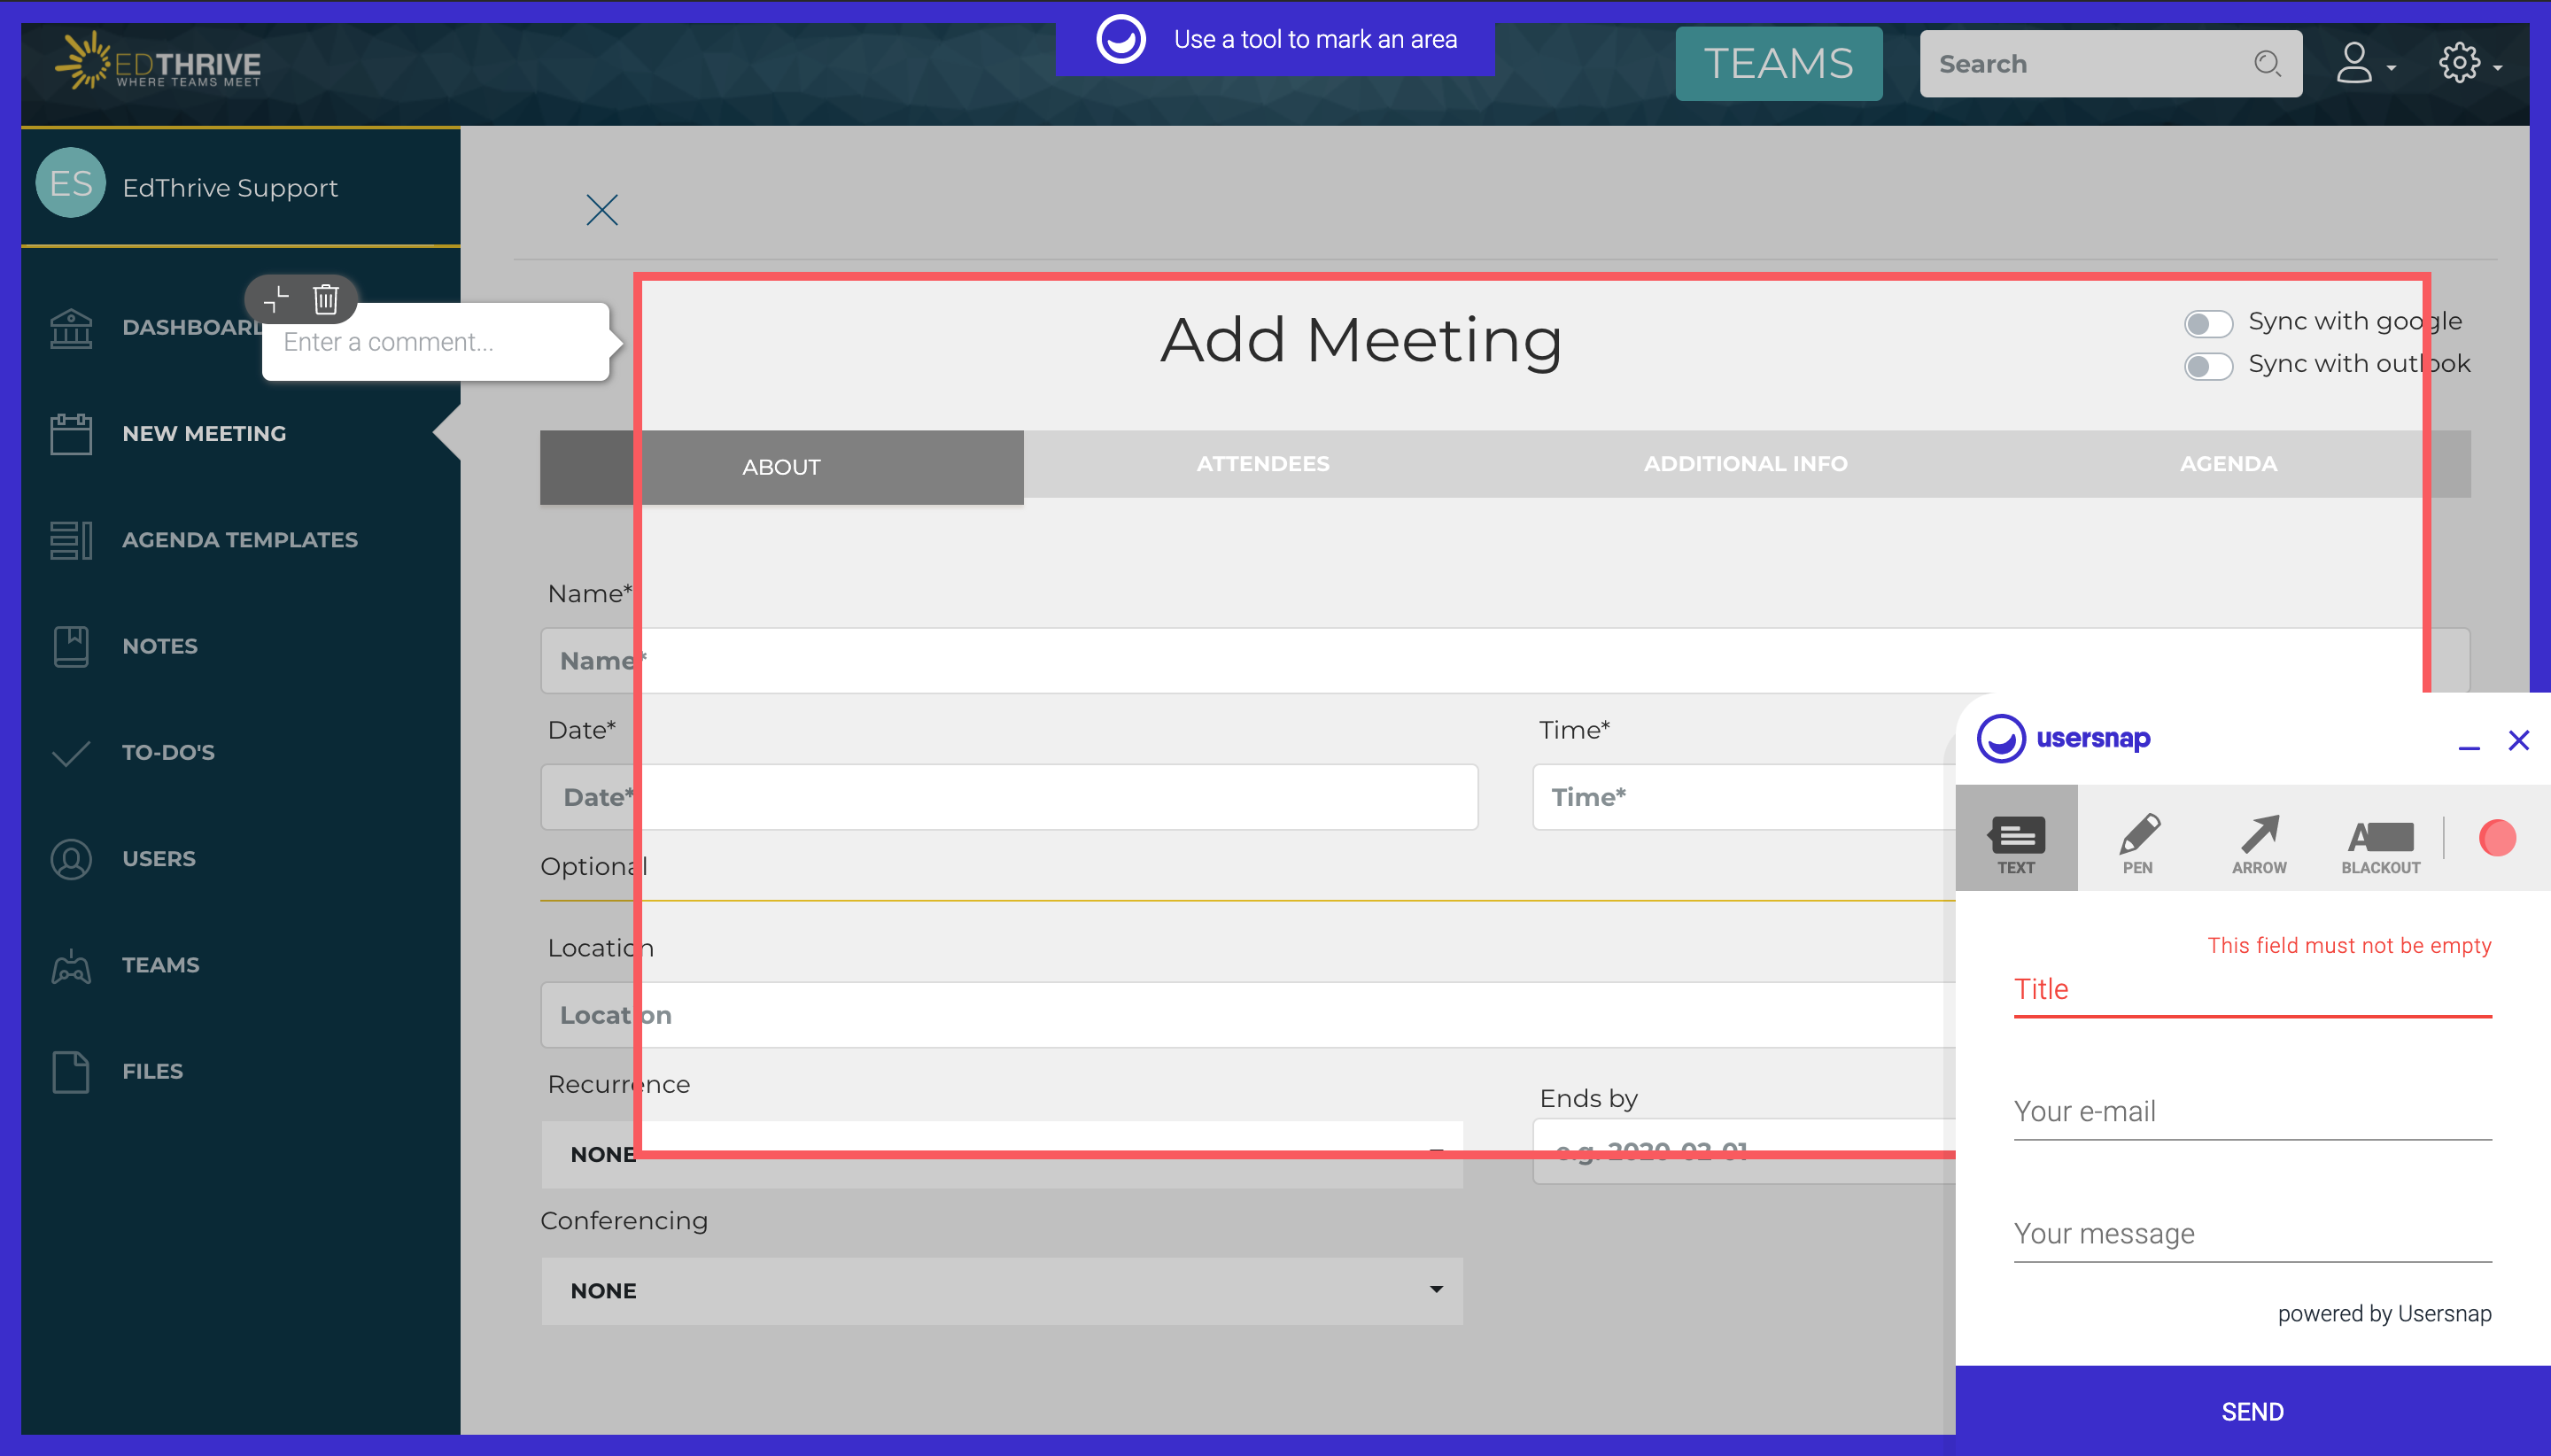Viewport: 2551px width, 1456px height.
Task: Delete the annotation with trash icon
Action: [x=326, y=299]
